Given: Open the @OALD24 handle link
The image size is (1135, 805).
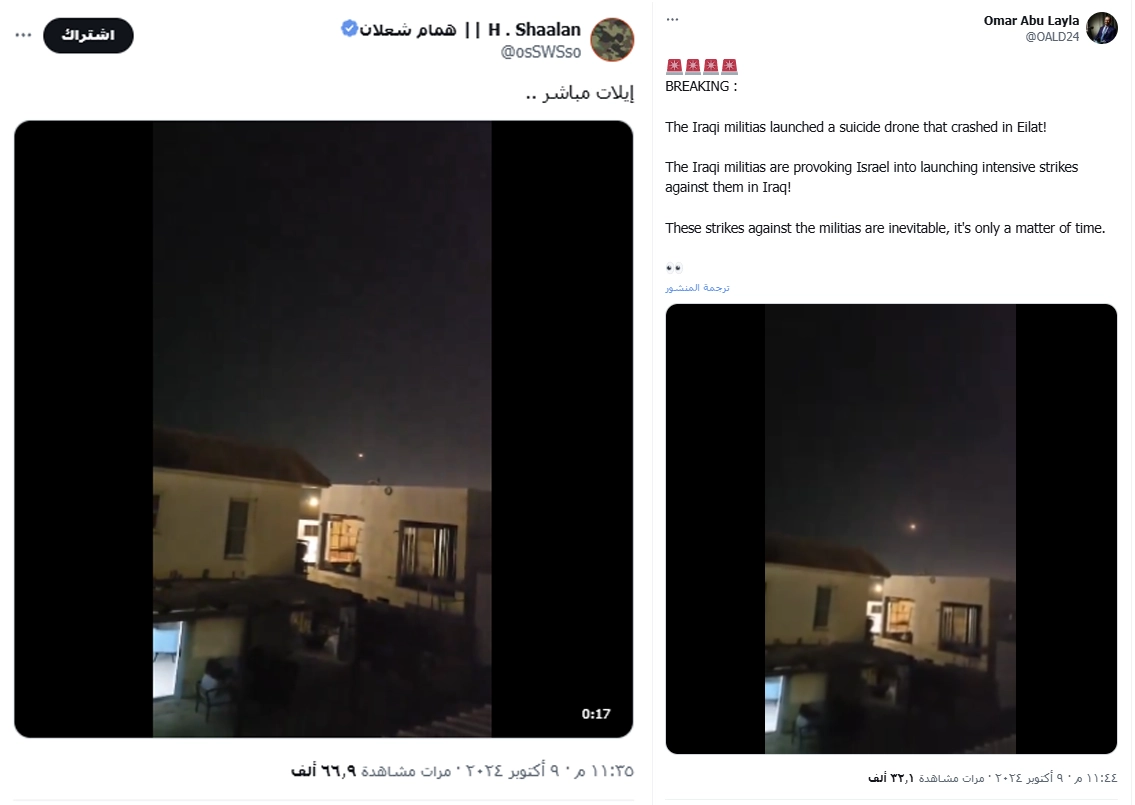Looking at the screenshot, I should click(x=1052, y=37).
